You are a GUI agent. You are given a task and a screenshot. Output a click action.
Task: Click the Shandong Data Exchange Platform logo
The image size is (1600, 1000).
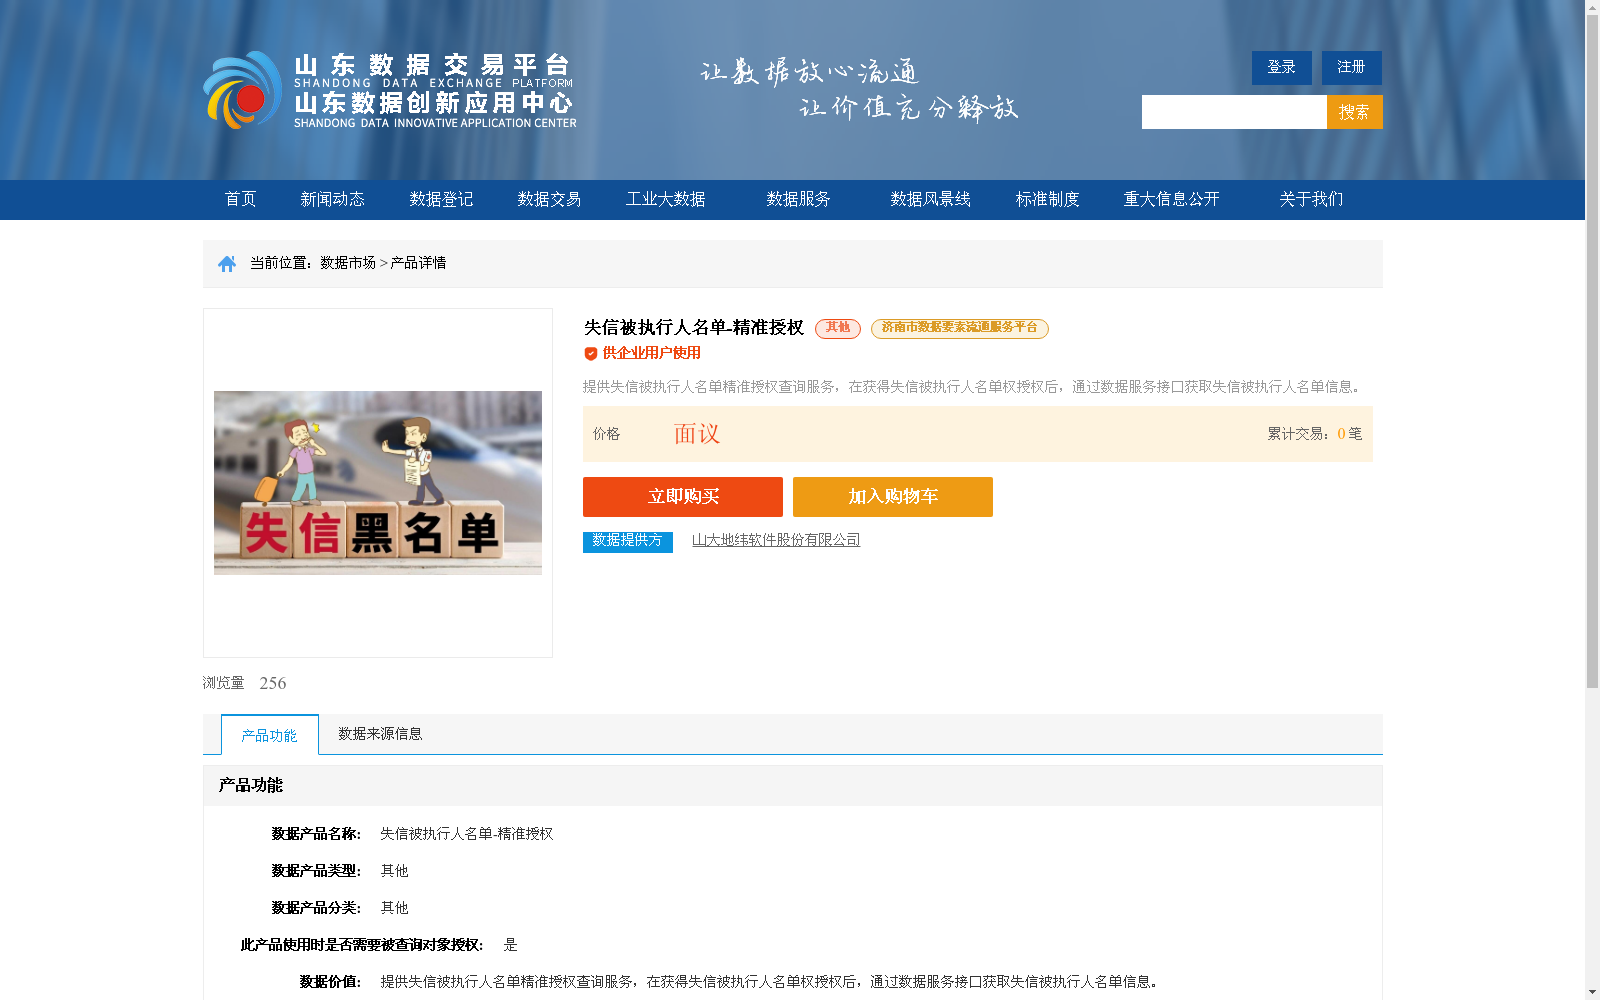coord(390,90)
